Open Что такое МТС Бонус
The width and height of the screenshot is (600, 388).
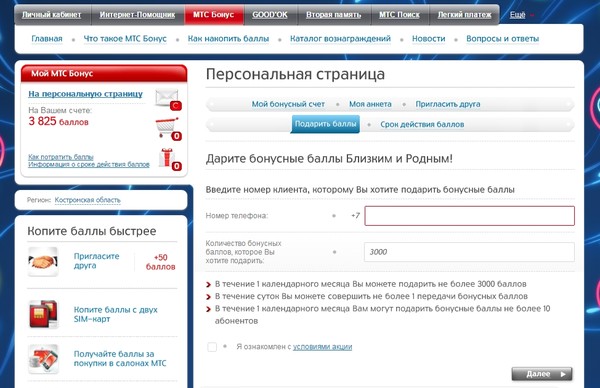pos(125,39)
